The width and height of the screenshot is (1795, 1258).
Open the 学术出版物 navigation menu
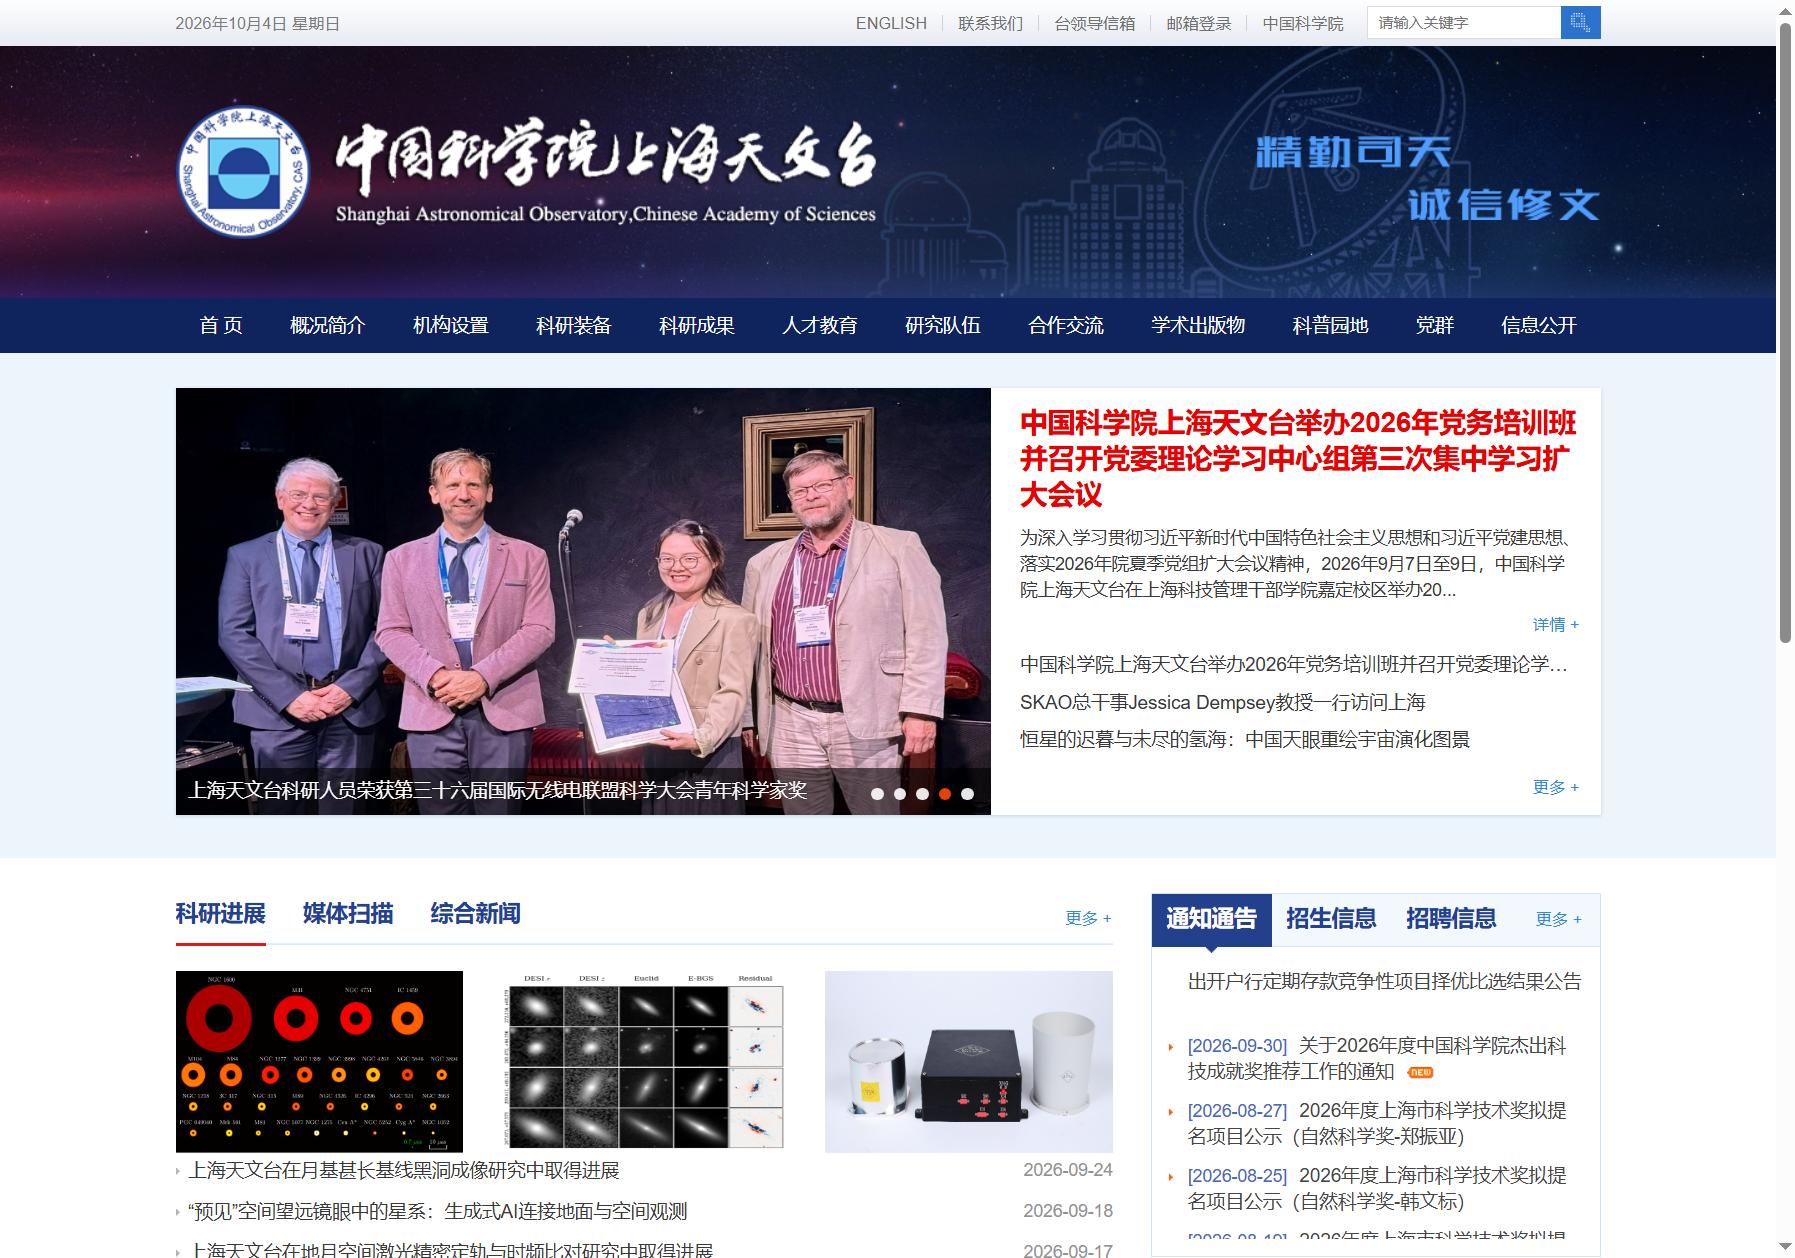coord(1198,325)
